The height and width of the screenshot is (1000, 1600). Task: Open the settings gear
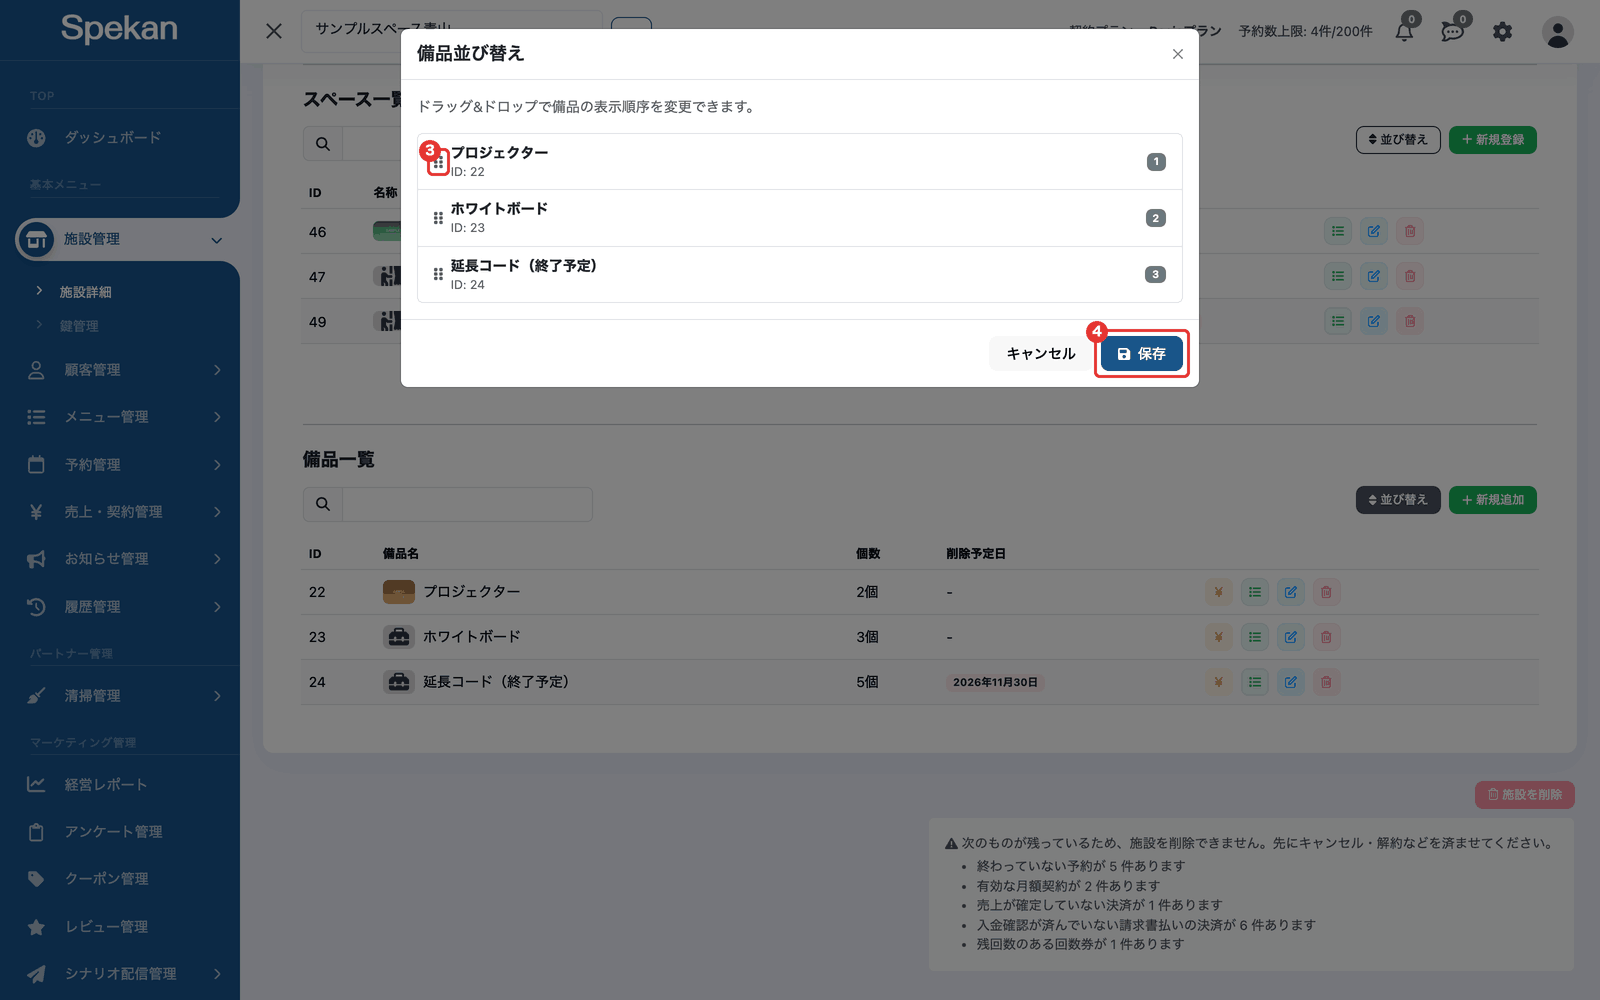pyautogui.click(x=1502, y=32)
